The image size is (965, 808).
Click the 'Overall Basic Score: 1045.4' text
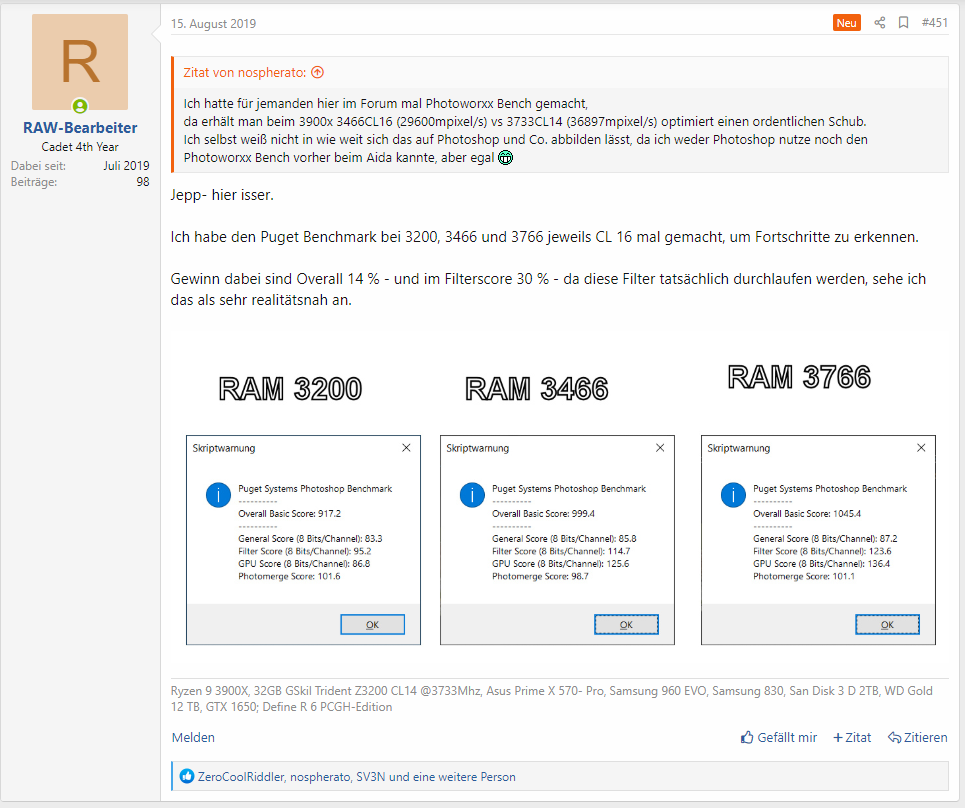pos(807,514)
